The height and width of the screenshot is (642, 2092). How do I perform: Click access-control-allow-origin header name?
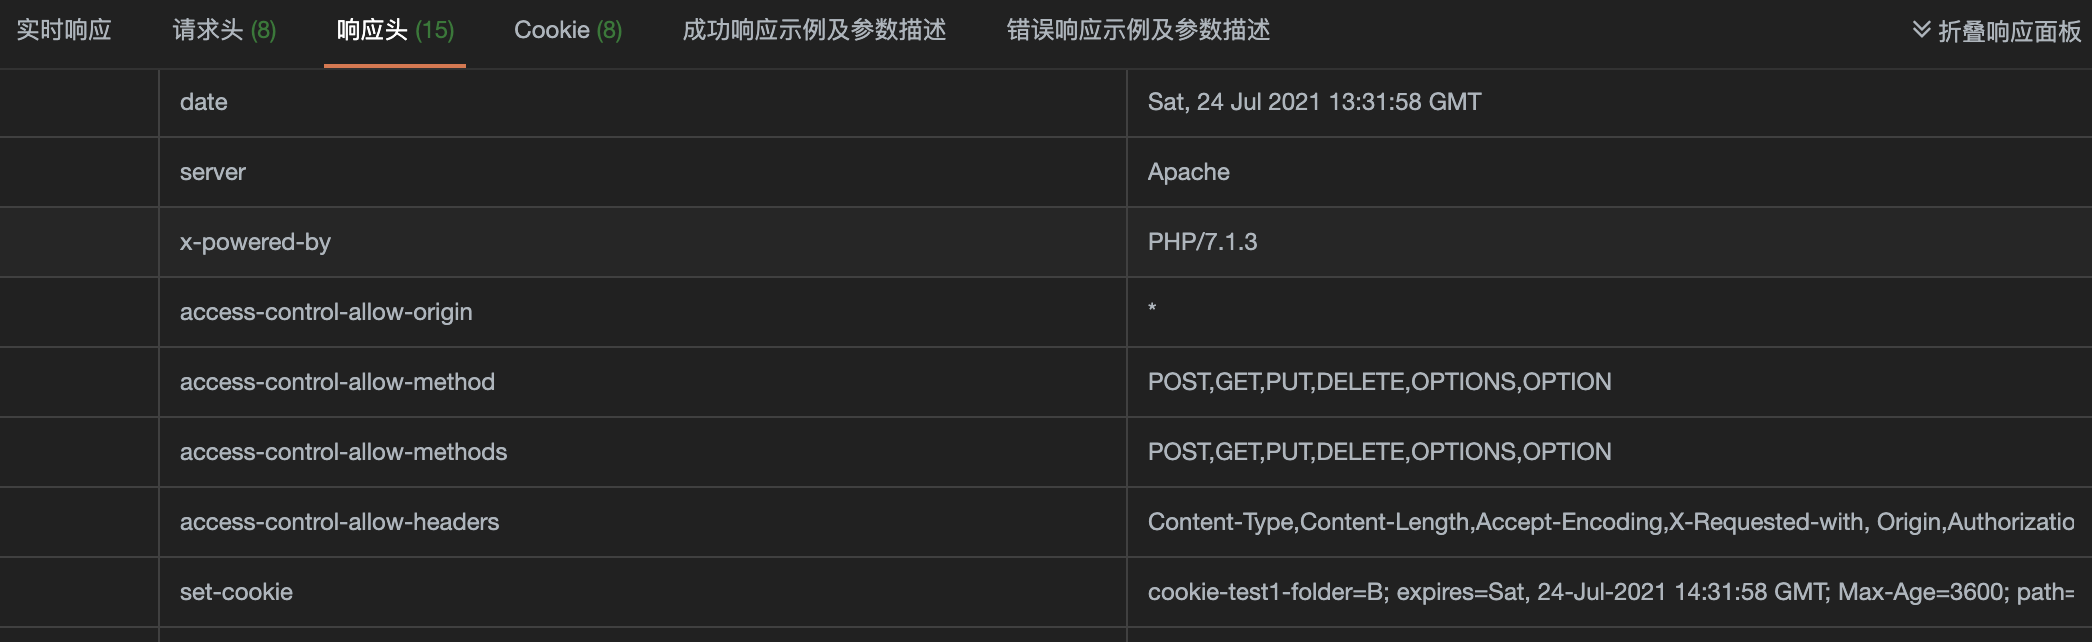pyautogui.click(x=325, y=312)
